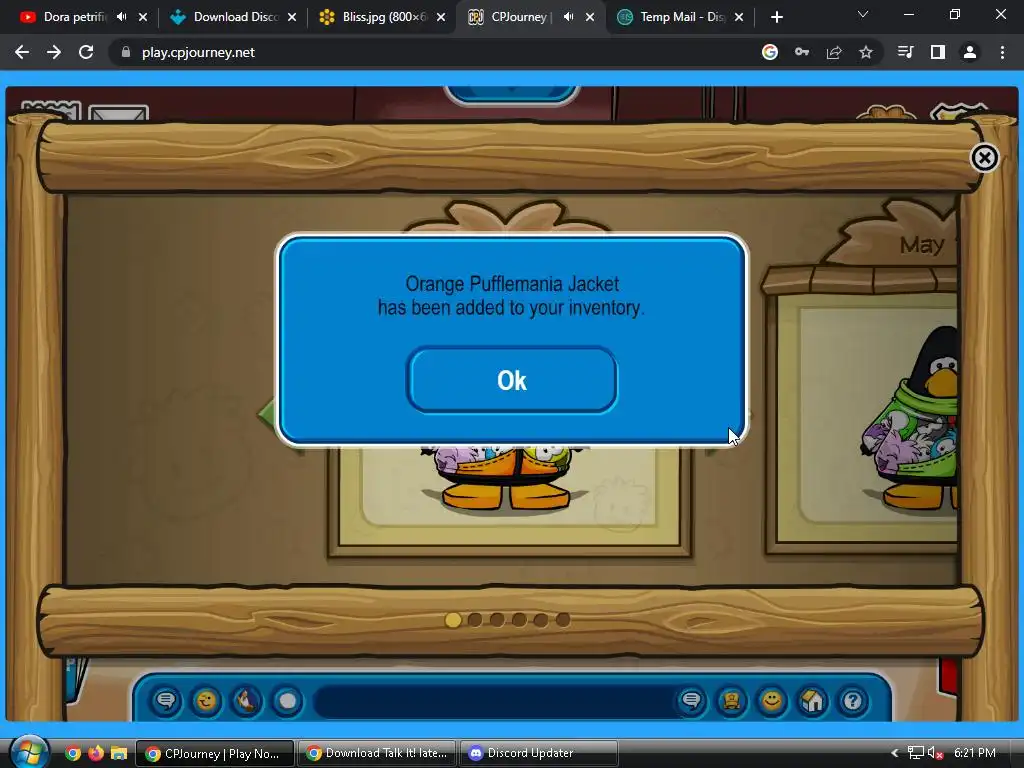The height and width of the screenshot is (768, 1024).
Task: Switch to Discord Updater taskbar item
Action: [539, 754]
